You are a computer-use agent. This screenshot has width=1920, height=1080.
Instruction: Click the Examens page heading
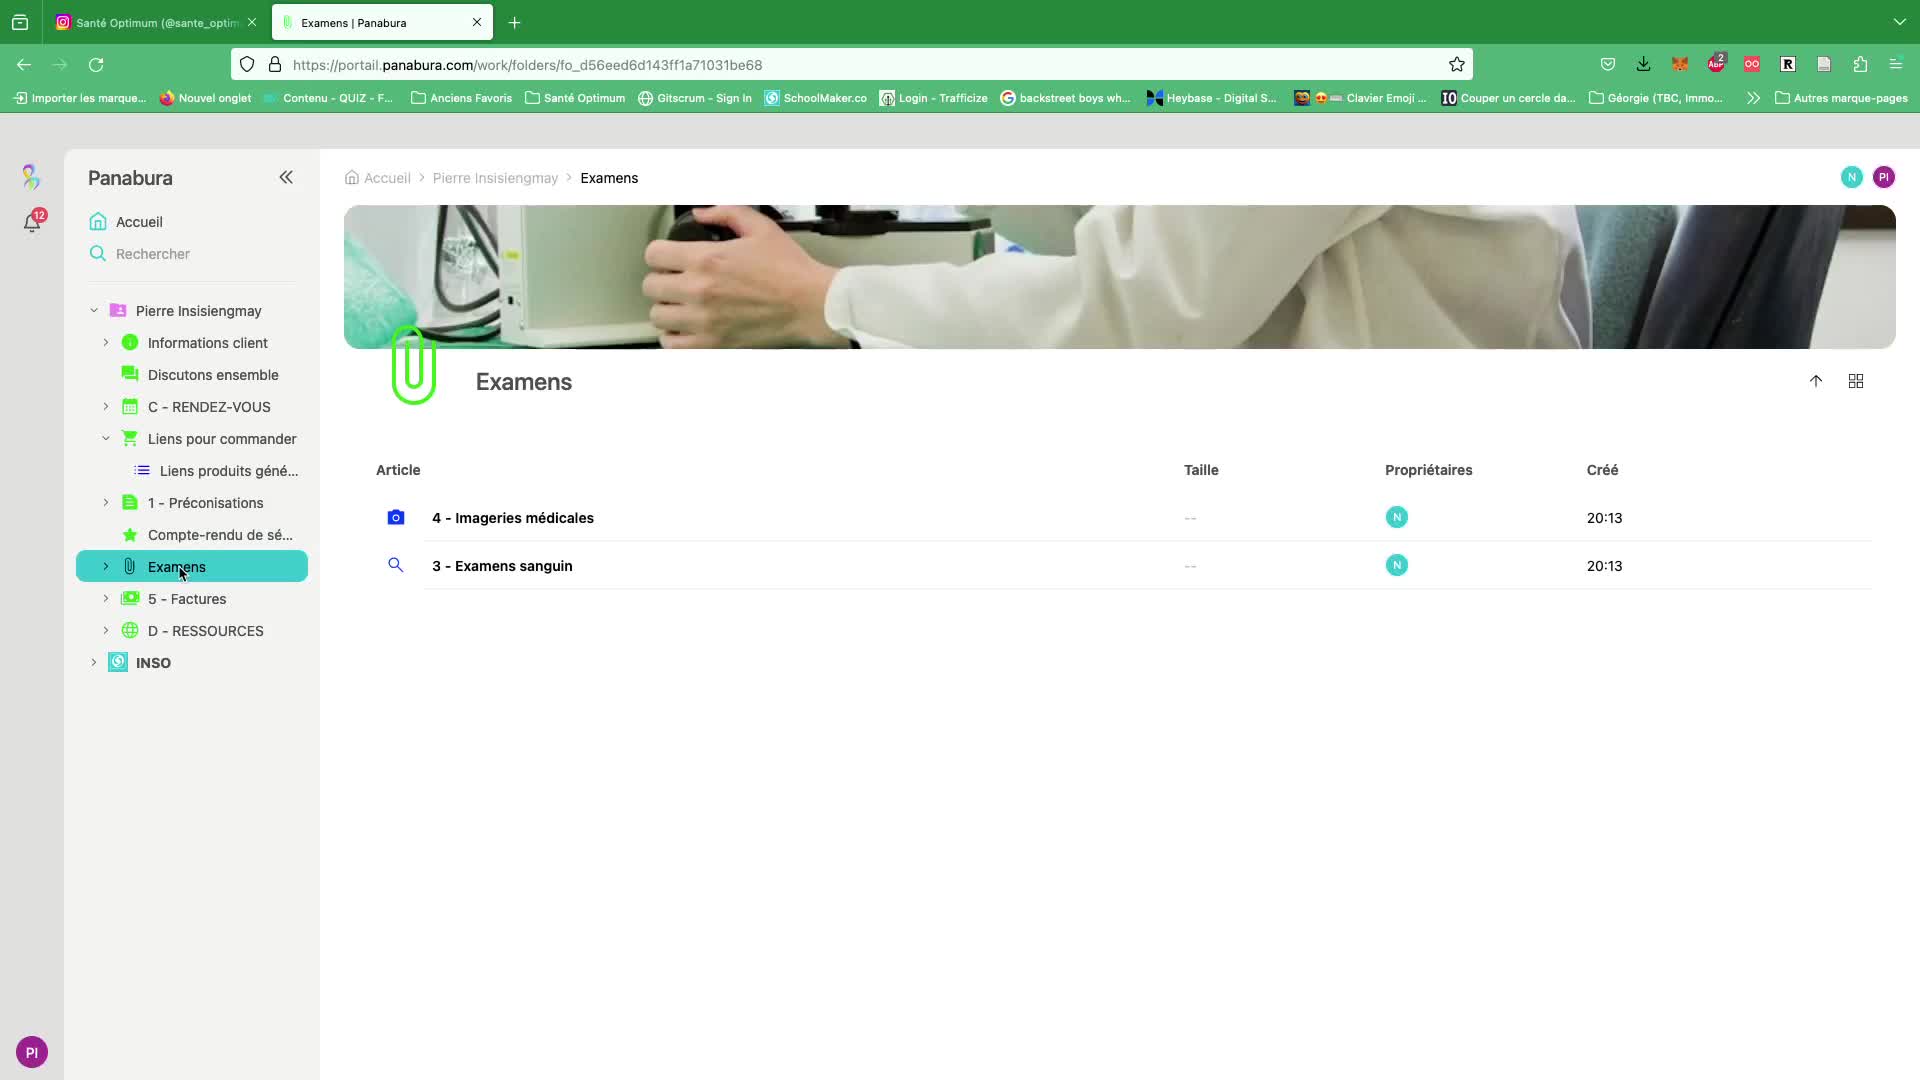point(524,382)
